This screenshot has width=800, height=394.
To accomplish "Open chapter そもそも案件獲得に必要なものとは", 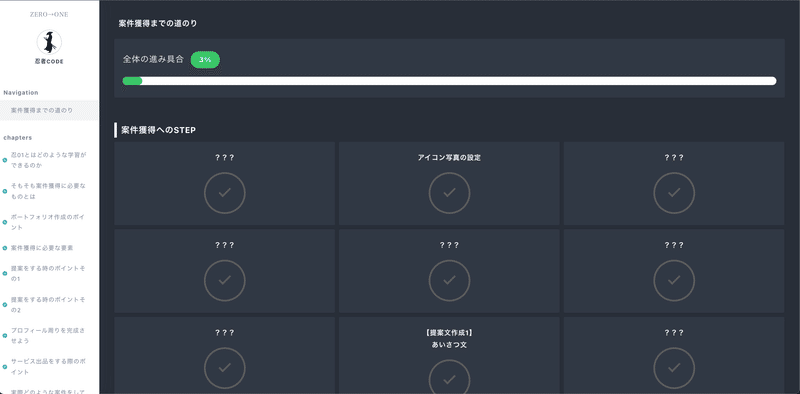I will (x=49, y=191).
